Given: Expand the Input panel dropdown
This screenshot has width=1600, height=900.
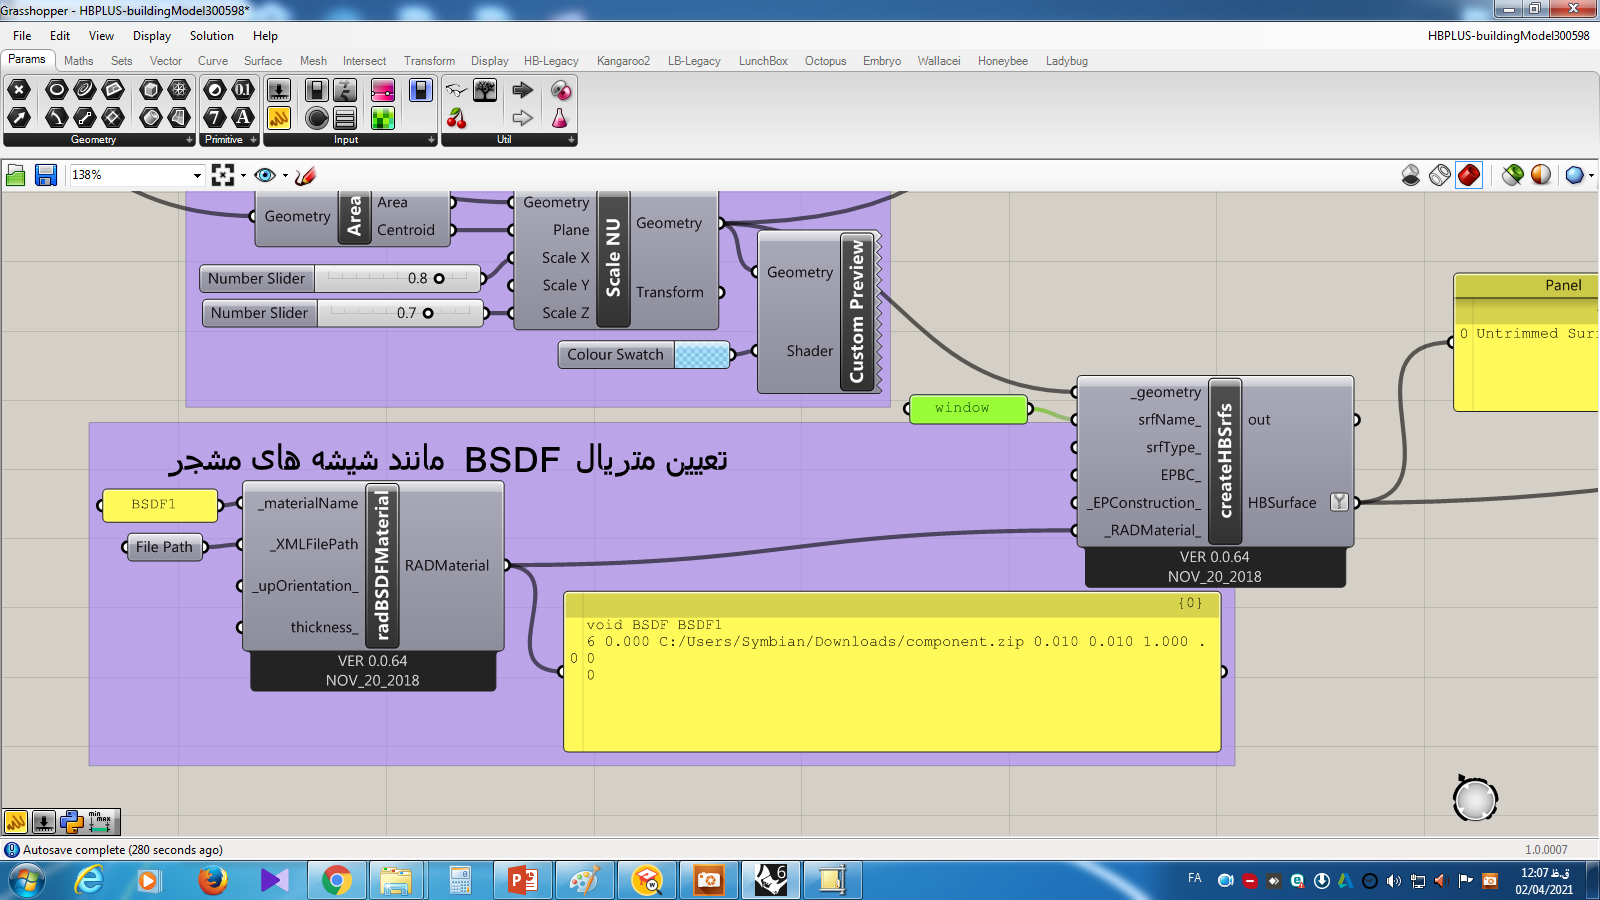Looking at the screenshot, I should click(x=431, y=140).
